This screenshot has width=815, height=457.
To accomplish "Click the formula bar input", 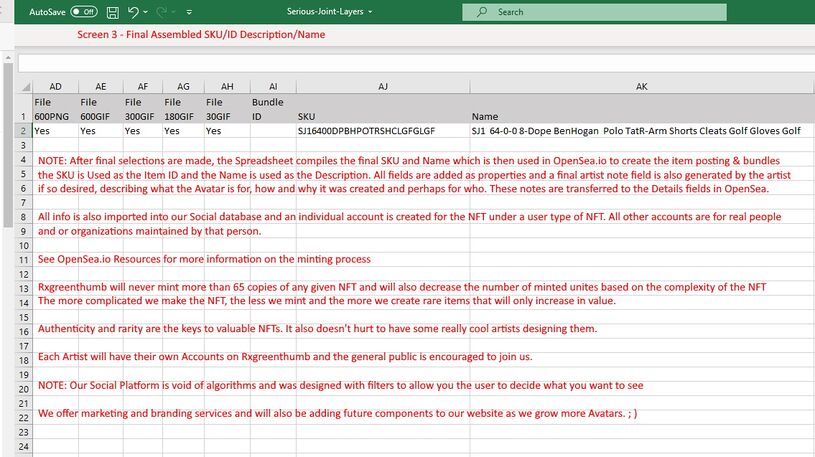I will tap(416, 63).
